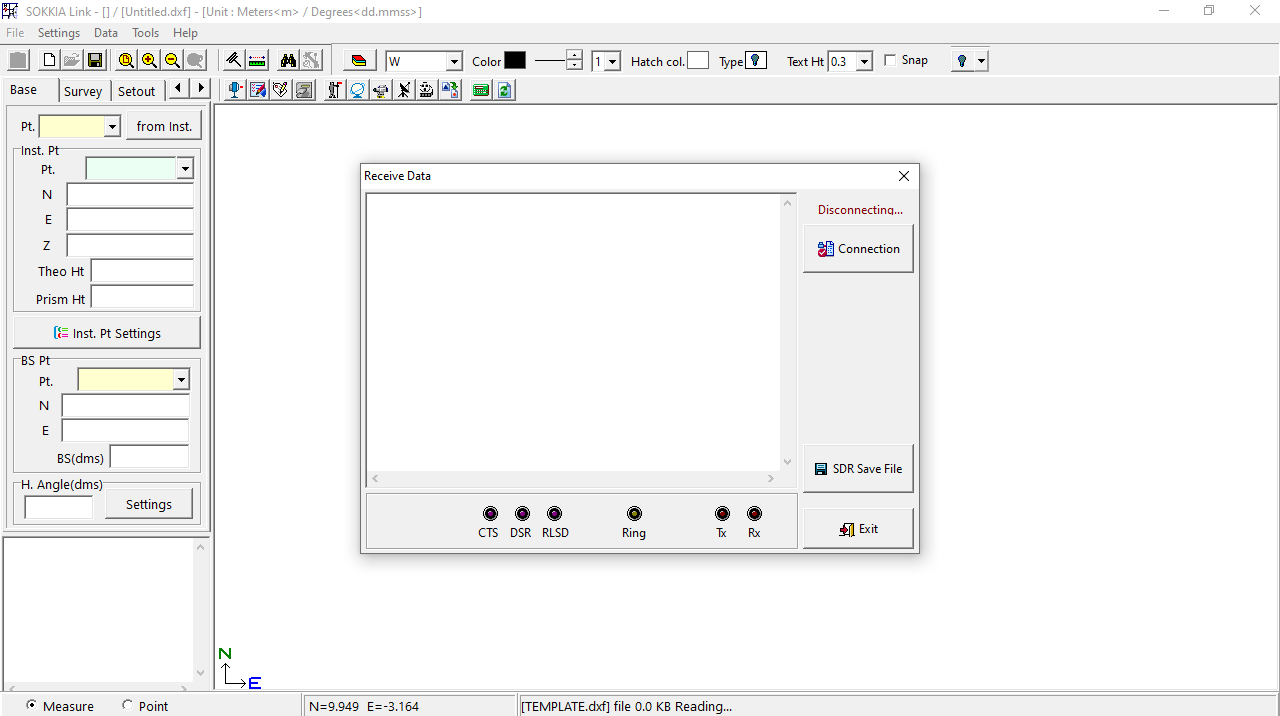Click the Inst. Pt Z input field
This screenshot has width=1280, height=716.
130,245
